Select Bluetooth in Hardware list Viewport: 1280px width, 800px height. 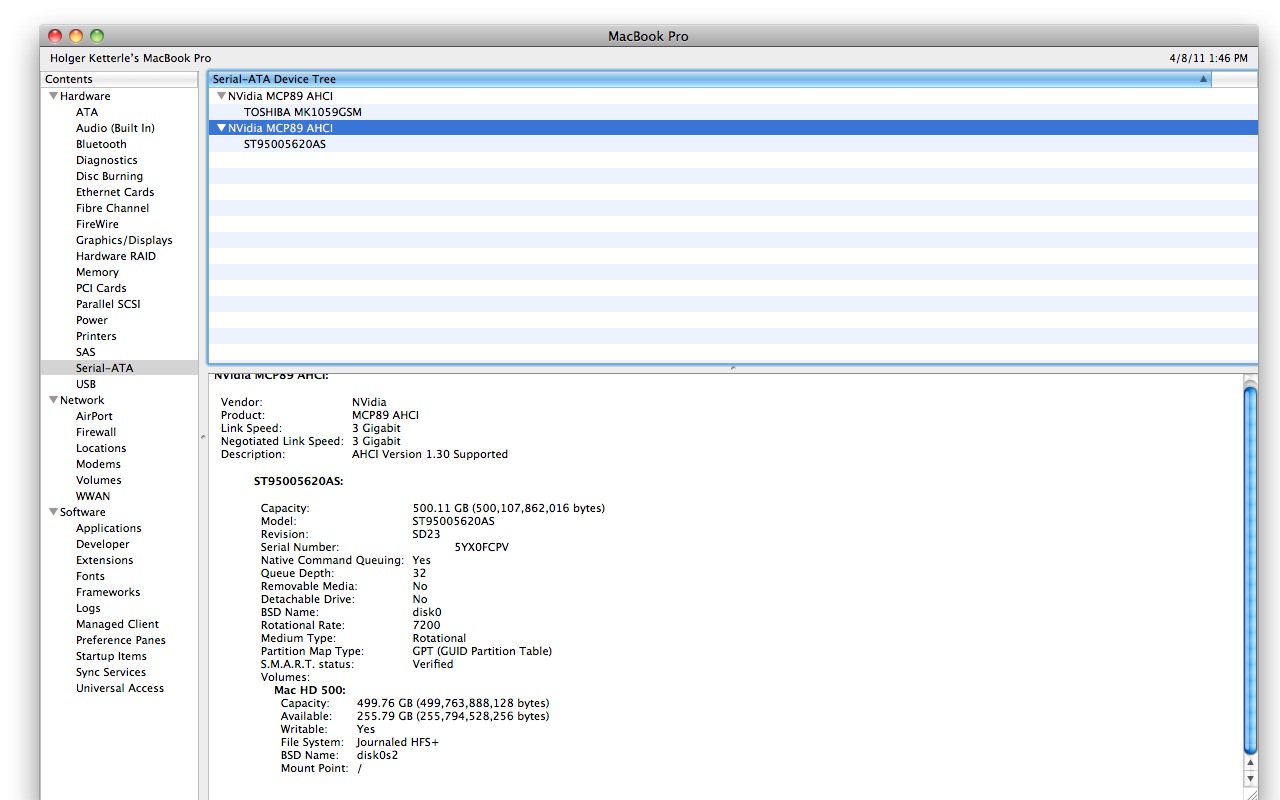pyautogui.click(x=101, y=144)
